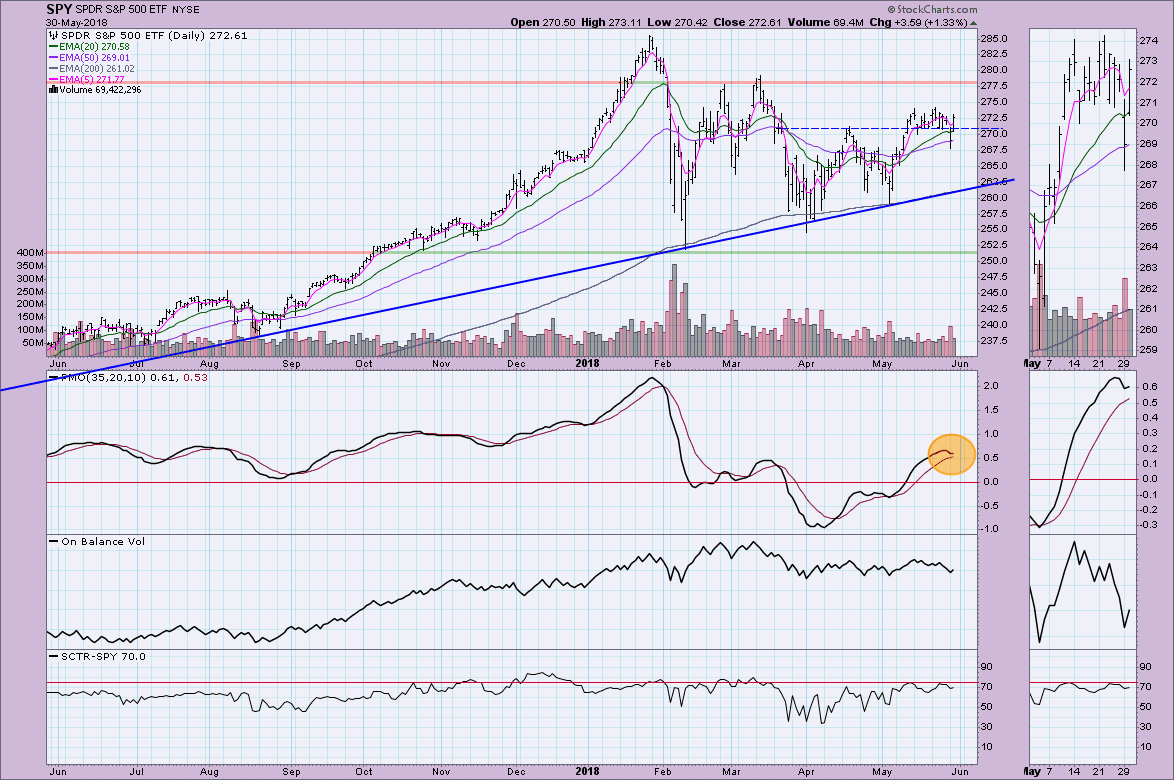Click the NYSE exchange label
1174x780 pixels.
pyautogui.click(x=186, y=10)
